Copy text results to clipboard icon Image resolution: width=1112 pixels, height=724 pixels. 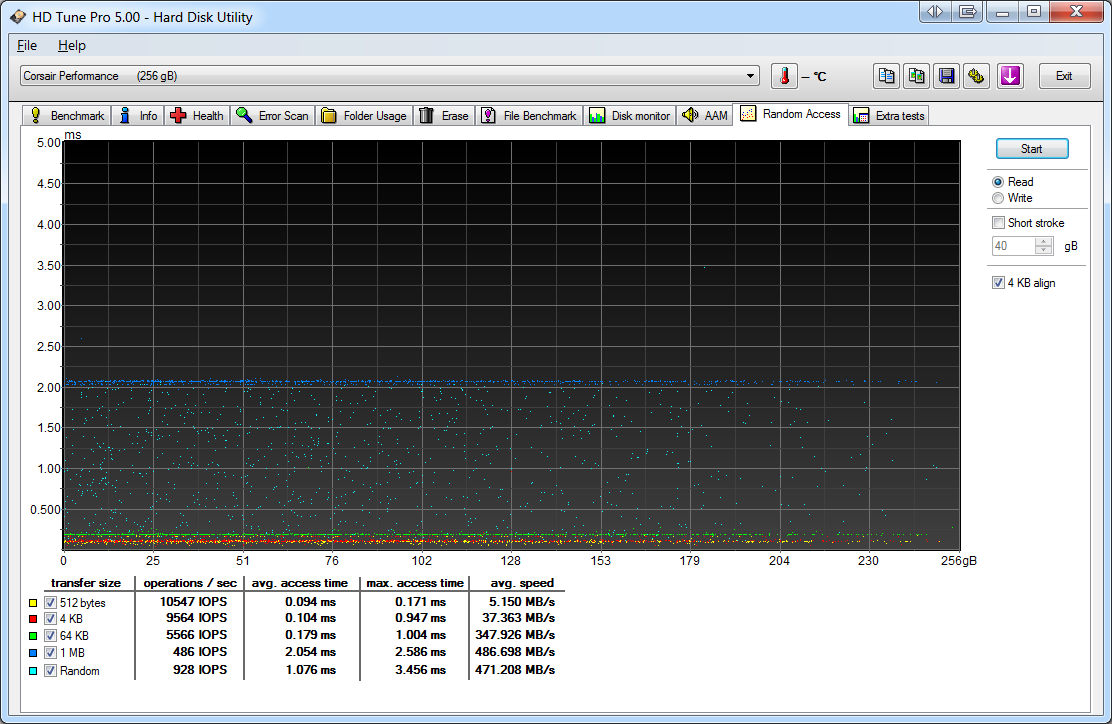886,76
